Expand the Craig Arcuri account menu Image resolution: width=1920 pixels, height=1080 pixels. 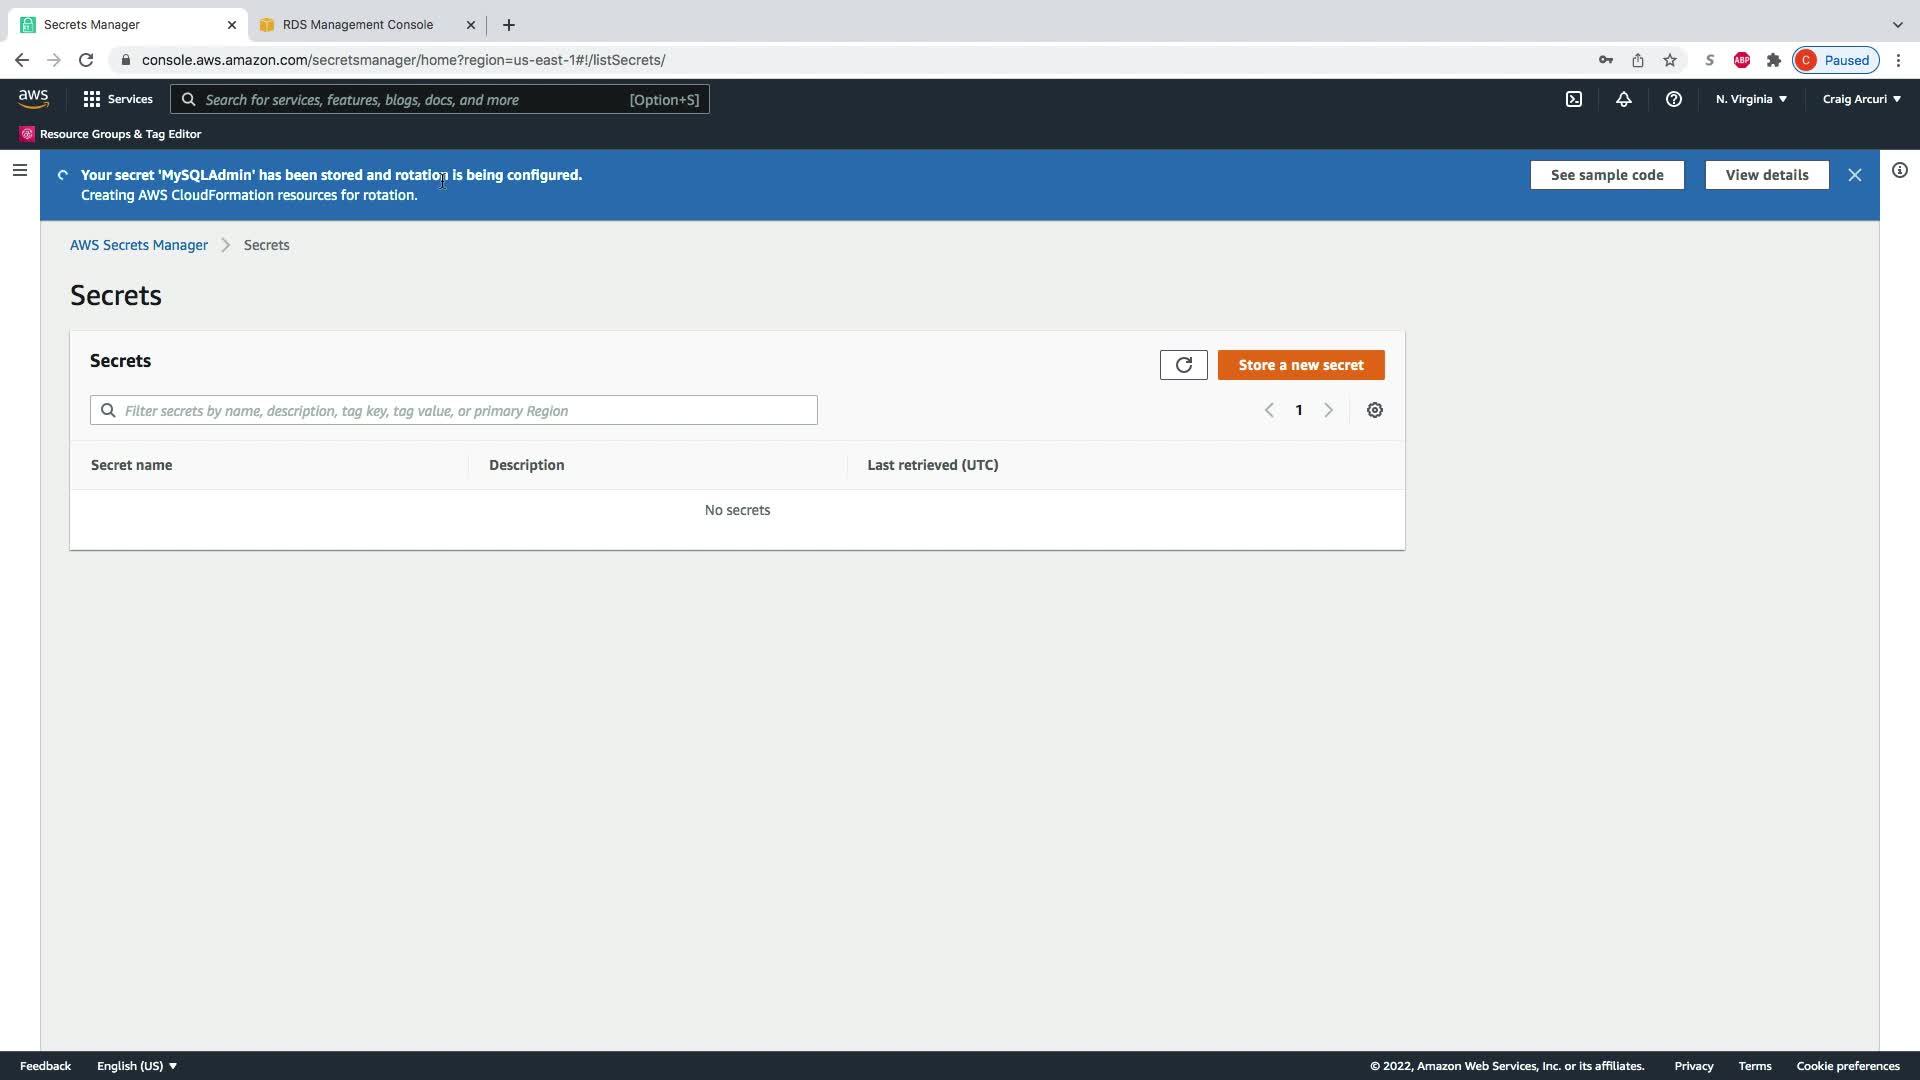[x=1860, y=99]
